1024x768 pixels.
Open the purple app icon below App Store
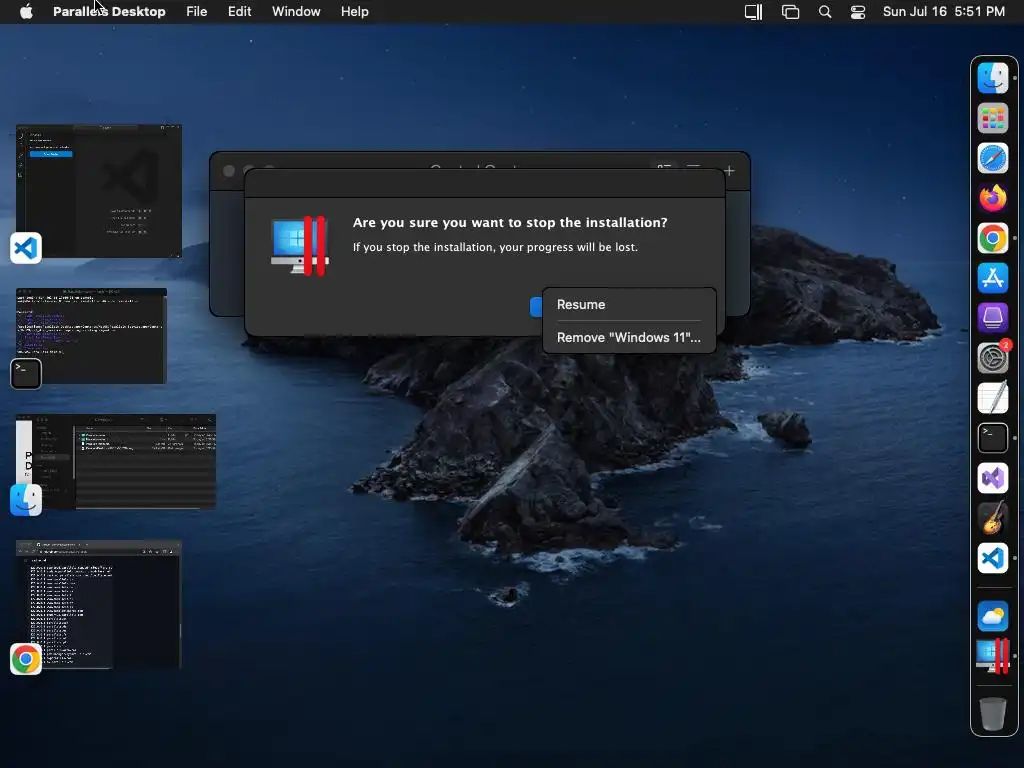tap(993, 318)
